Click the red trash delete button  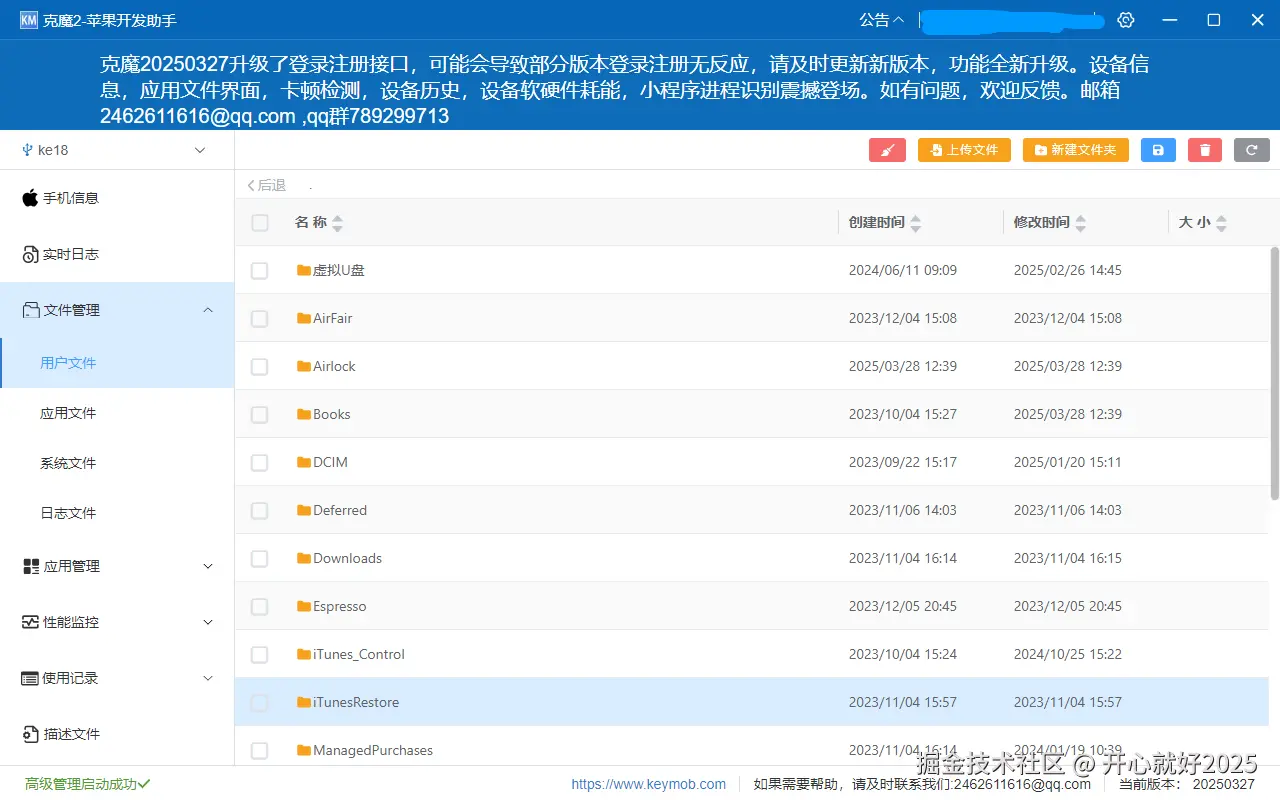coord(1205,150)
